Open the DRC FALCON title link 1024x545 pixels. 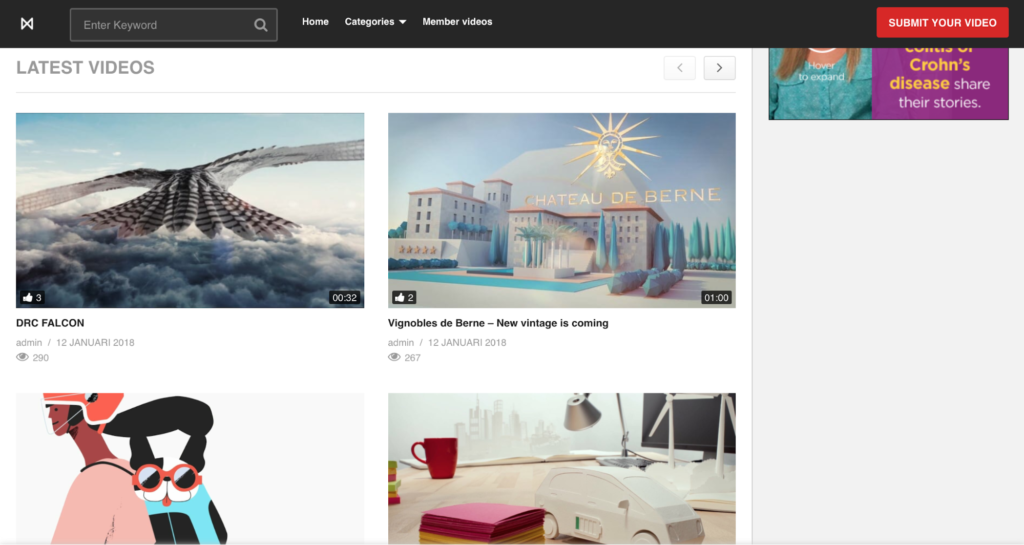coord(50,323)
